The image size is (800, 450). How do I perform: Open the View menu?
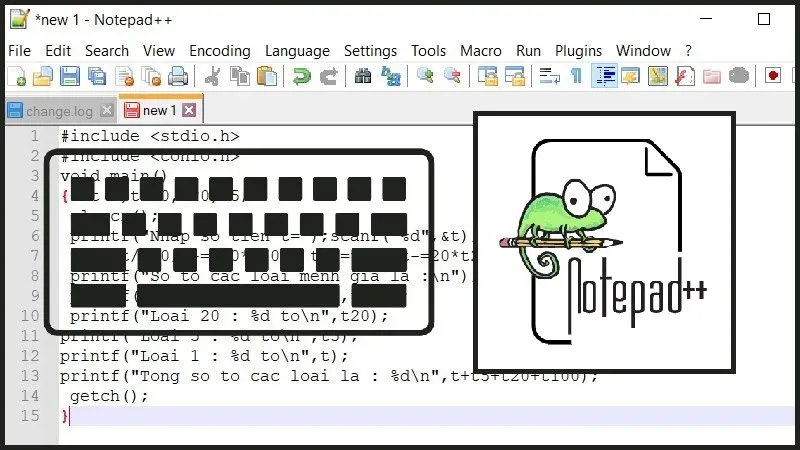point(159,51)
